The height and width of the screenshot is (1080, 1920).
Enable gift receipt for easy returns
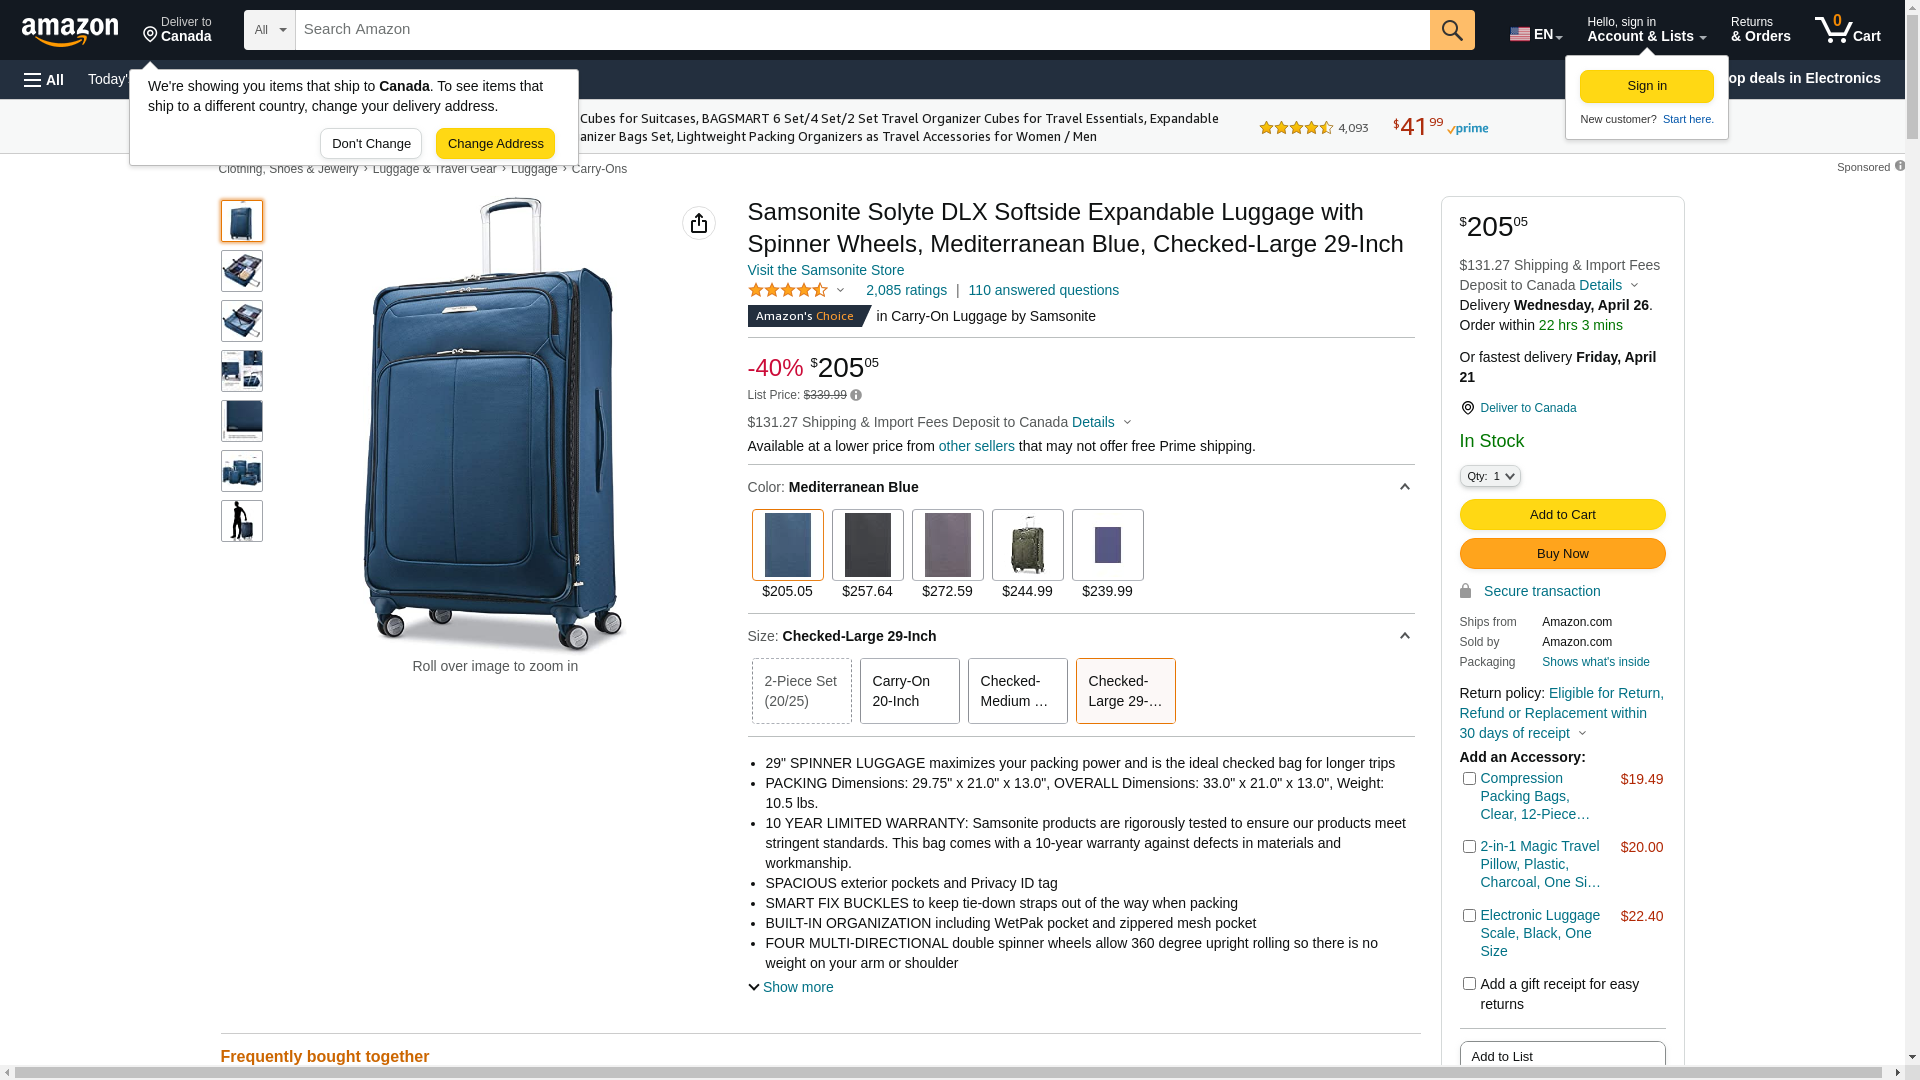(x=1469, y=984)
